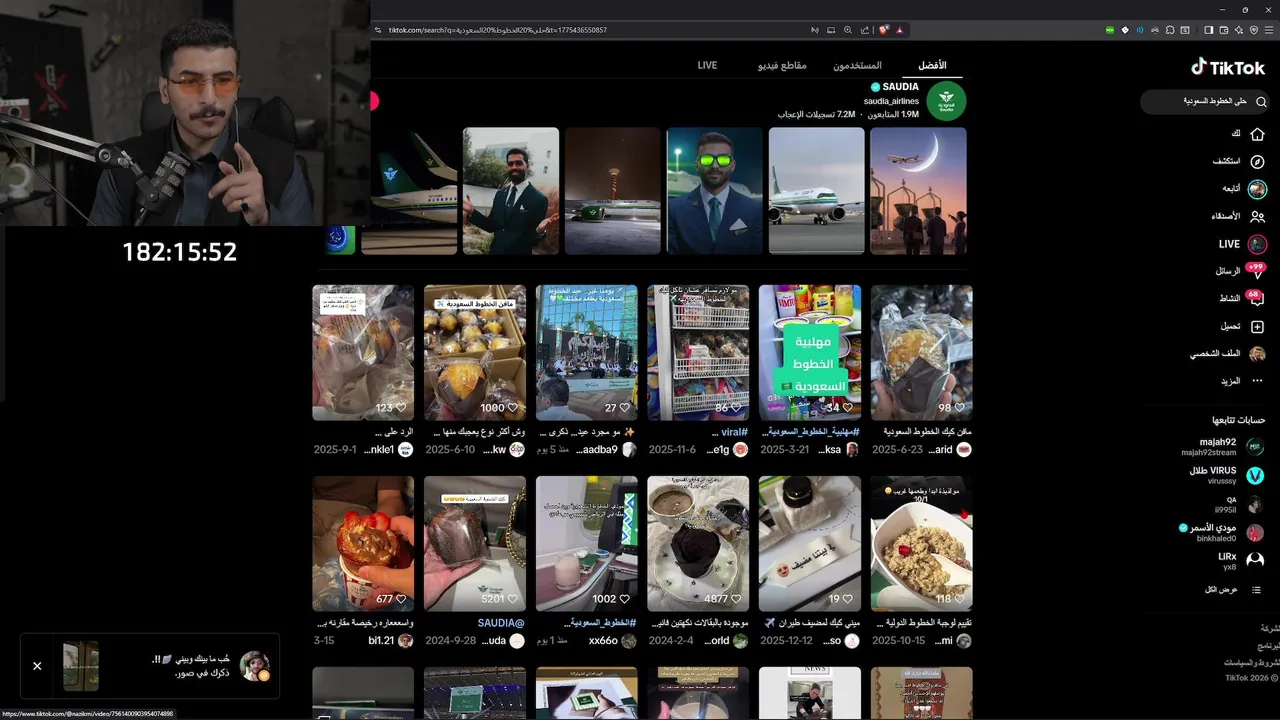This screenshot has width=1280, height=720.
Task: Open Explore compass icon (استكشف)
Action: pos(1257,162)
